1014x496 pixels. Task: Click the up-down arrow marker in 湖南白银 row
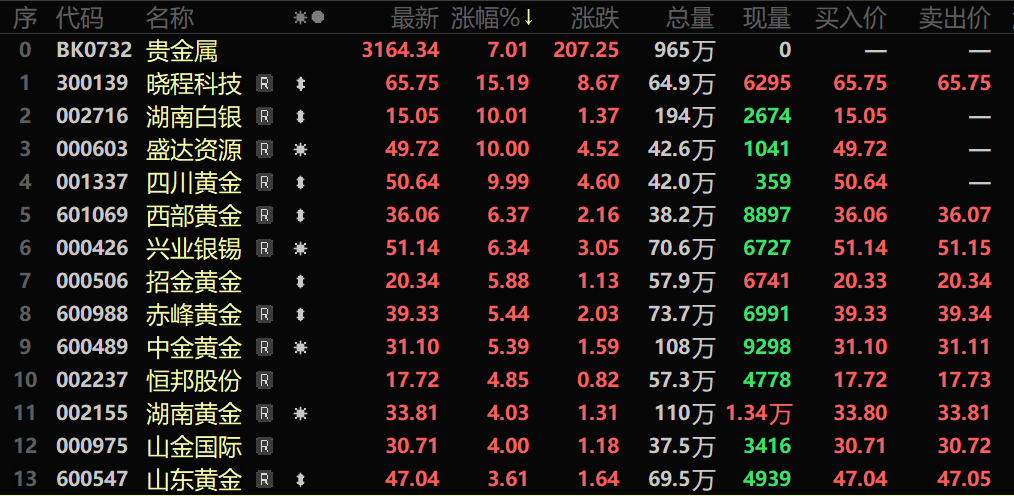coord(300,116)
